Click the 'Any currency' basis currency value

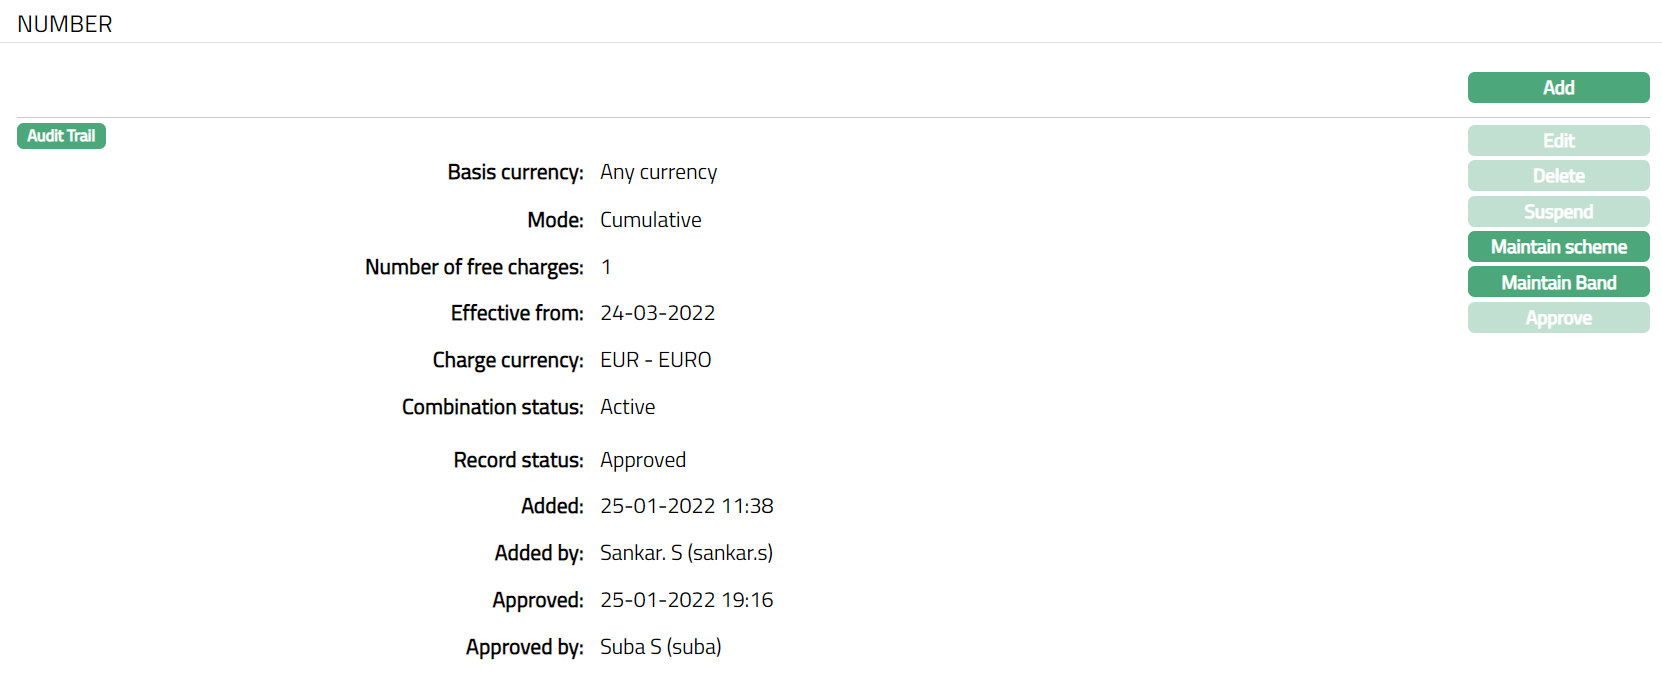(658, 172)
